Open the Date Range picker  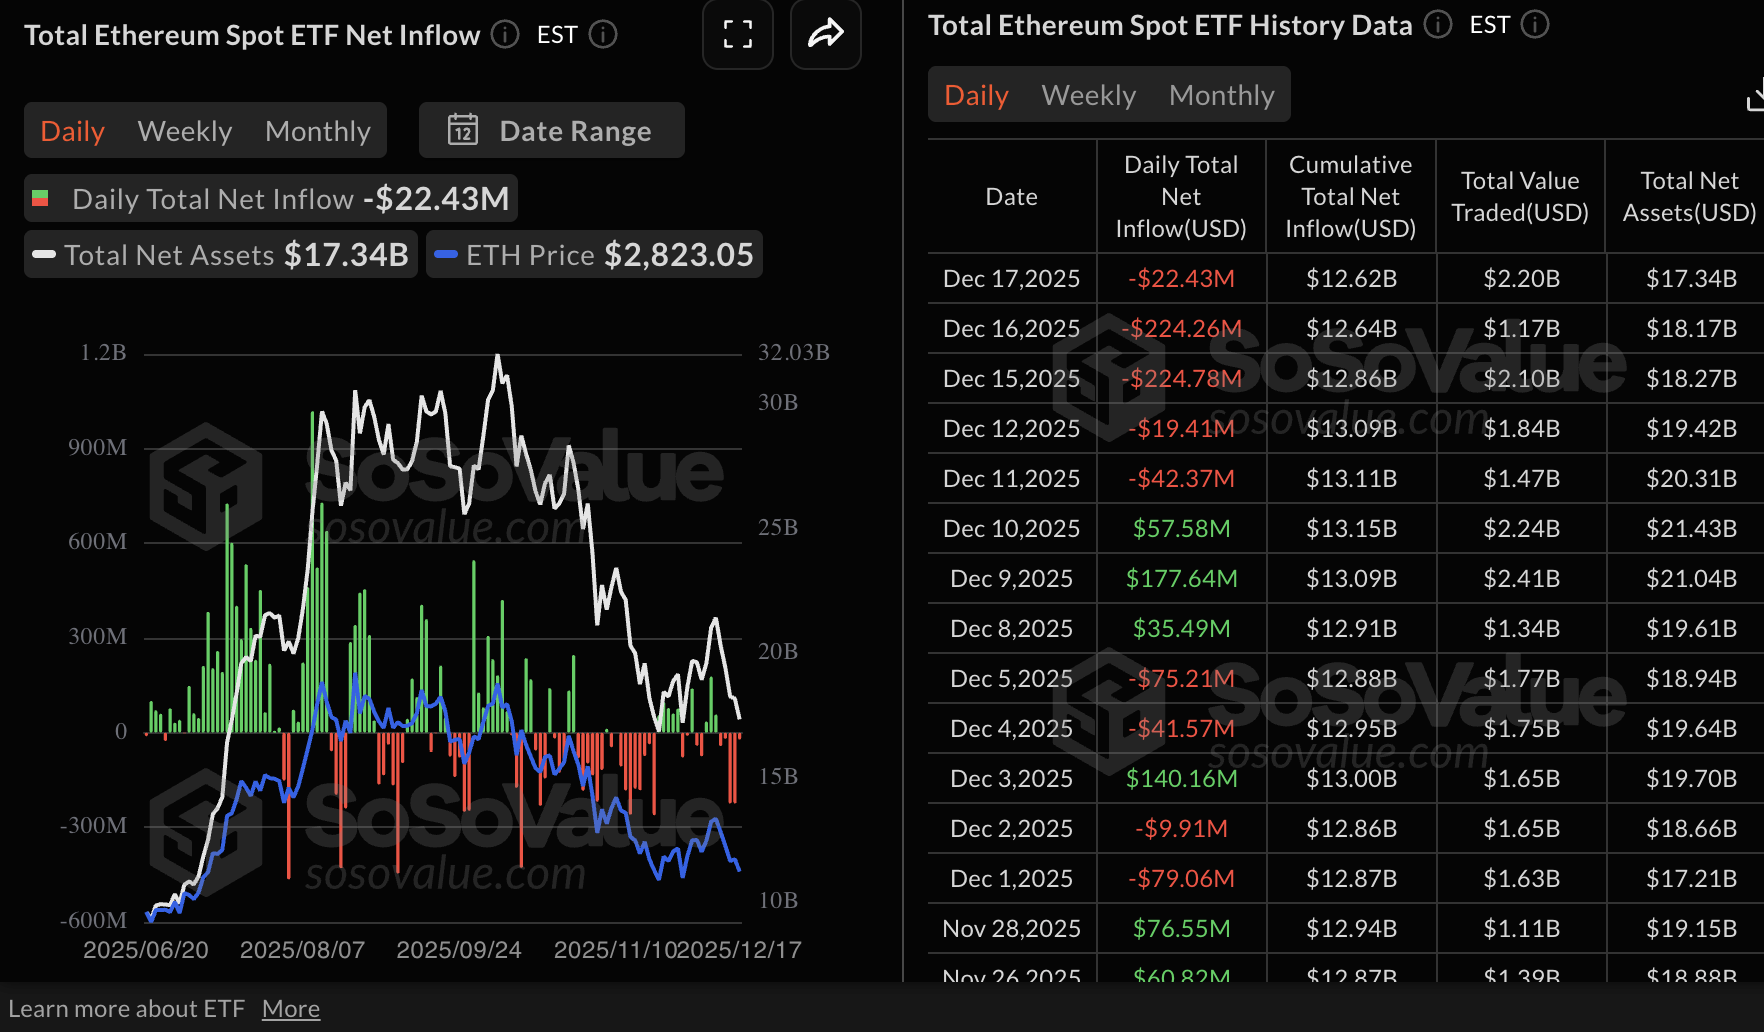coord(551,130)
